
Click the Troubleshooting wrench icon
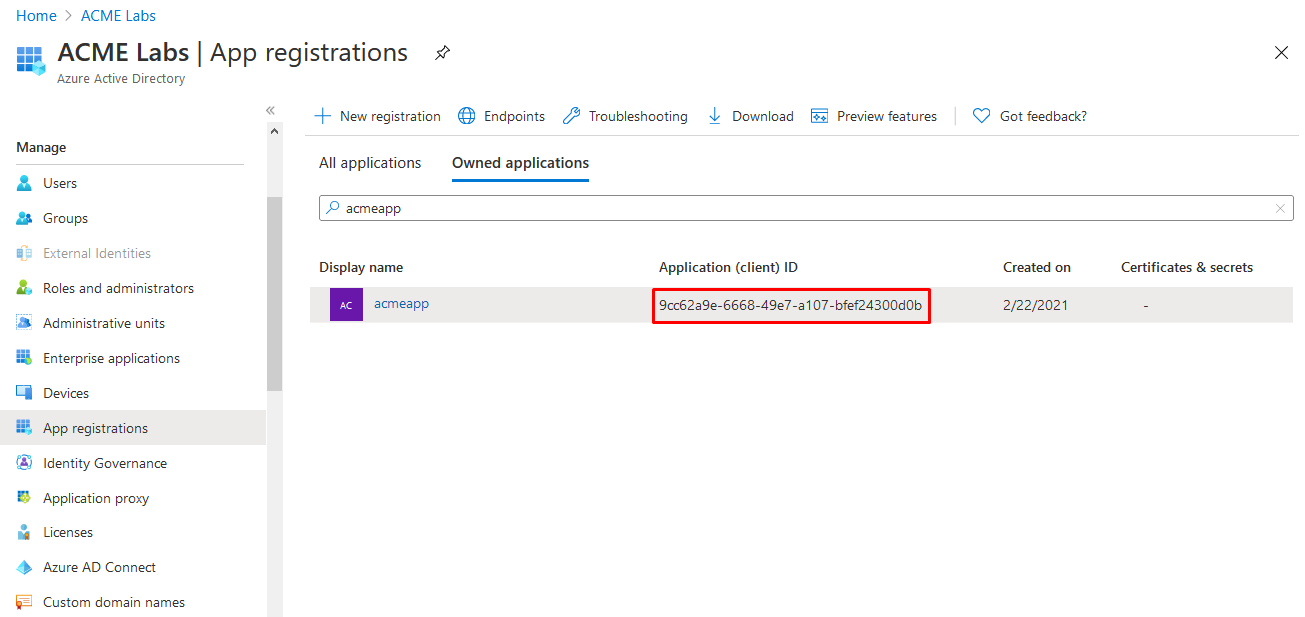pos(571,116)
